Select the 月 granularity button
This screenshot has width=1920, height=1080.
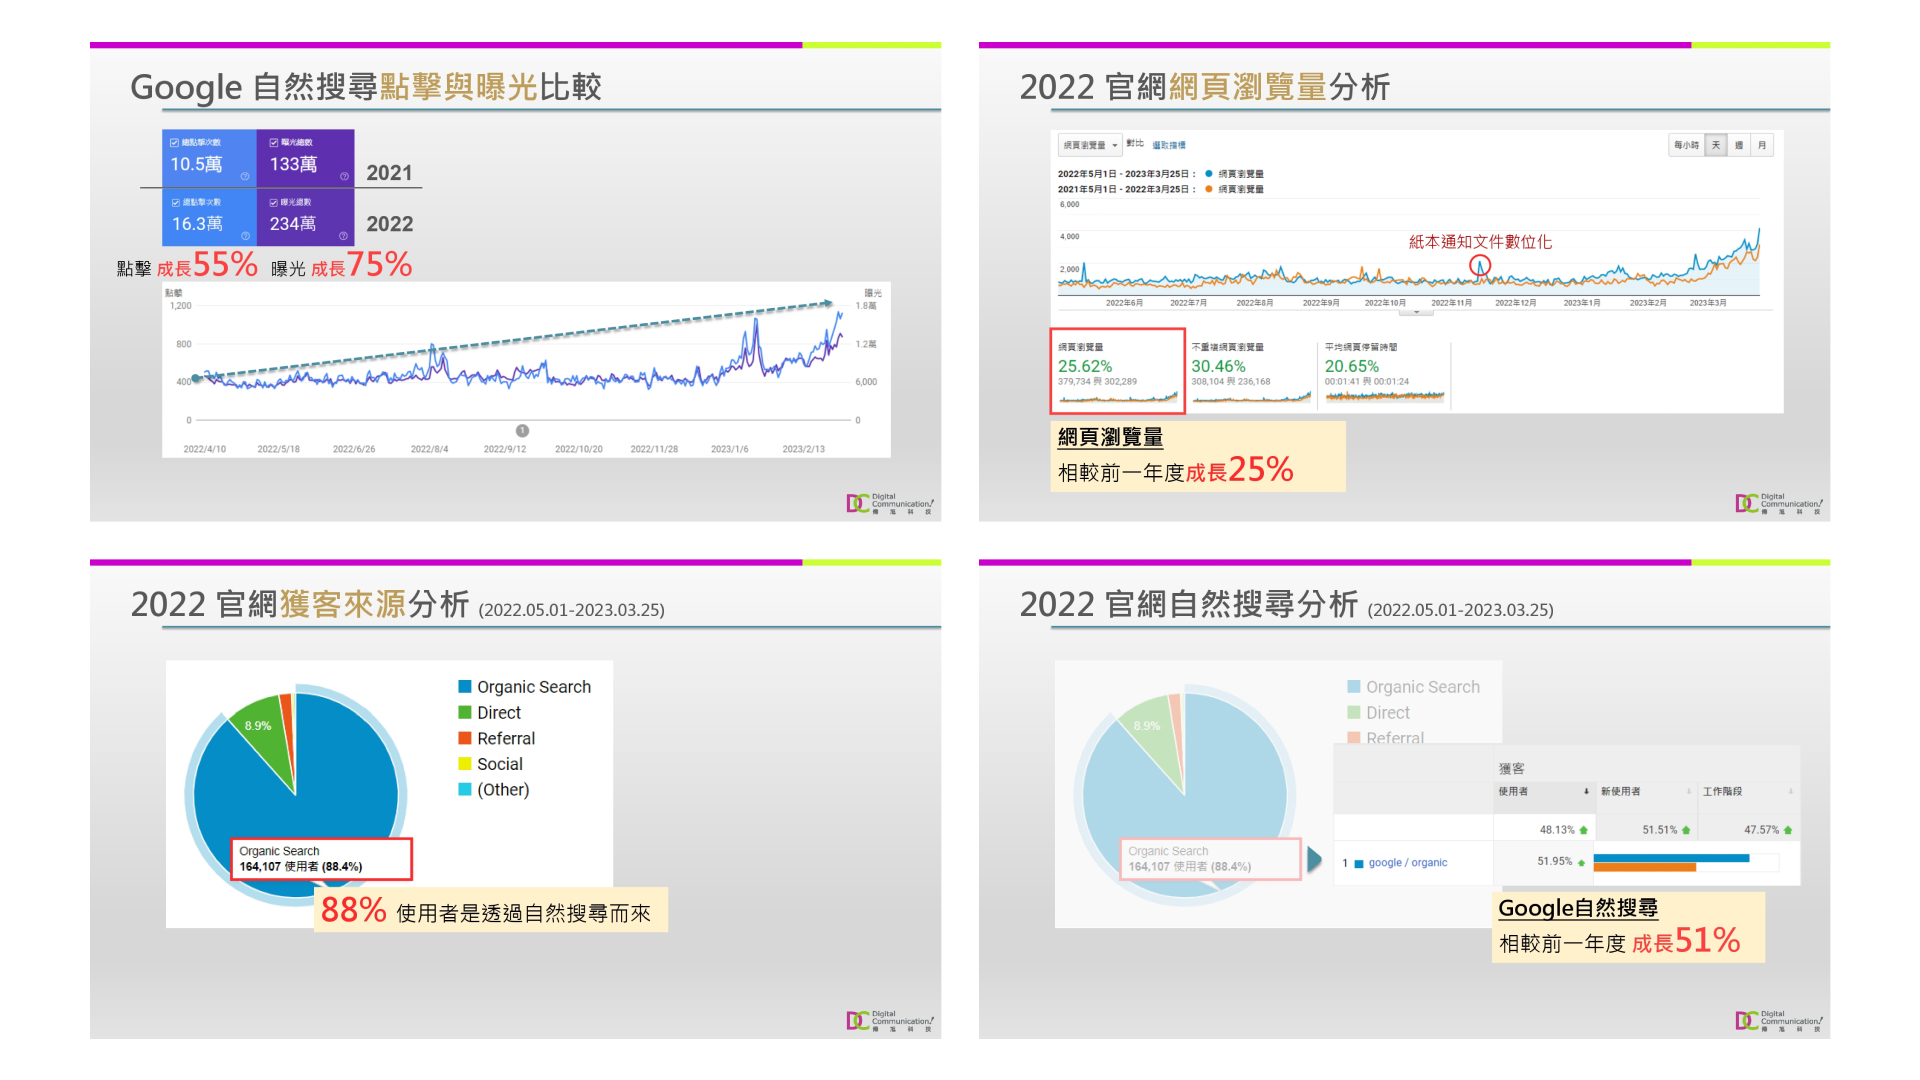pyautogui.click(x=1762, y=145)
